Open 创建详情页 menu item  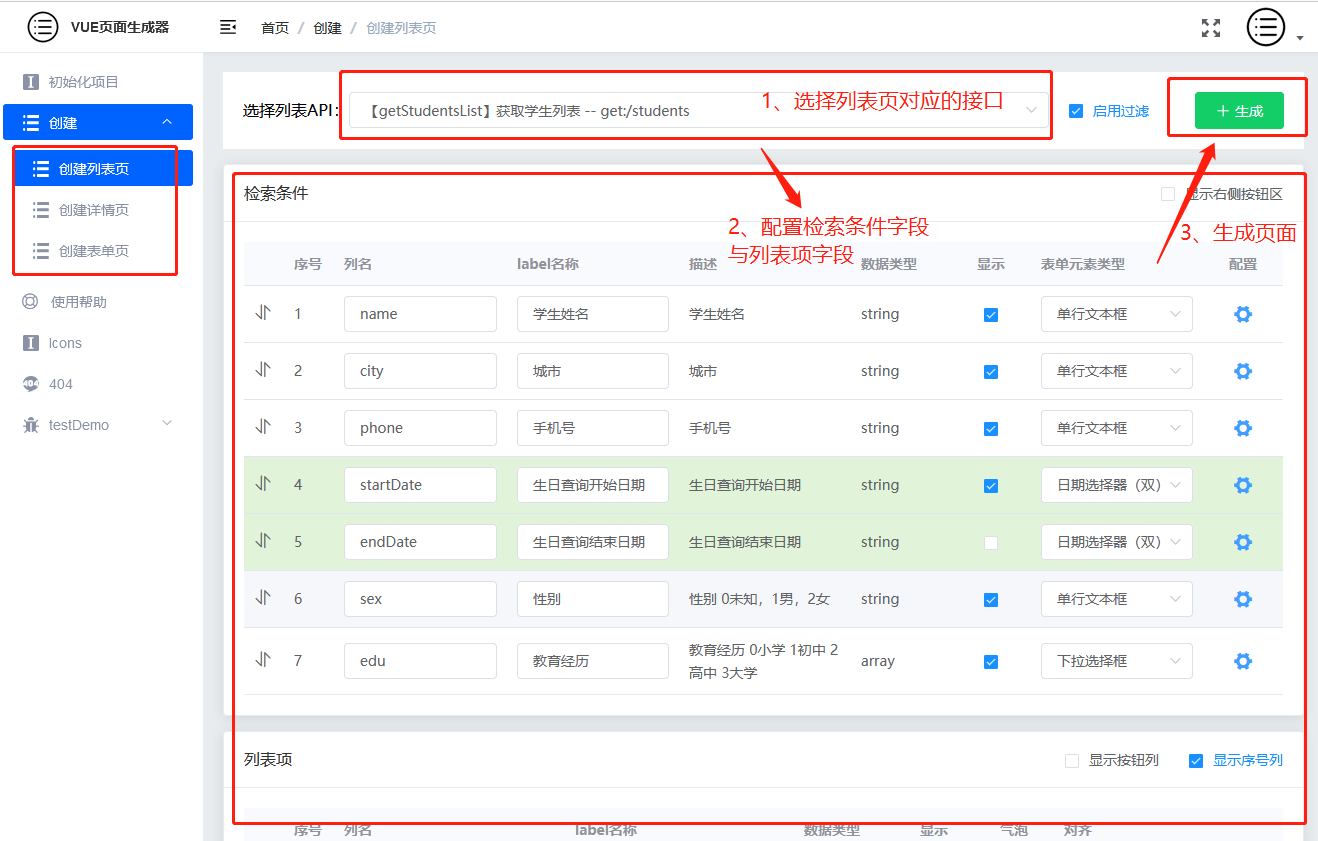click(x=94, y=210)
